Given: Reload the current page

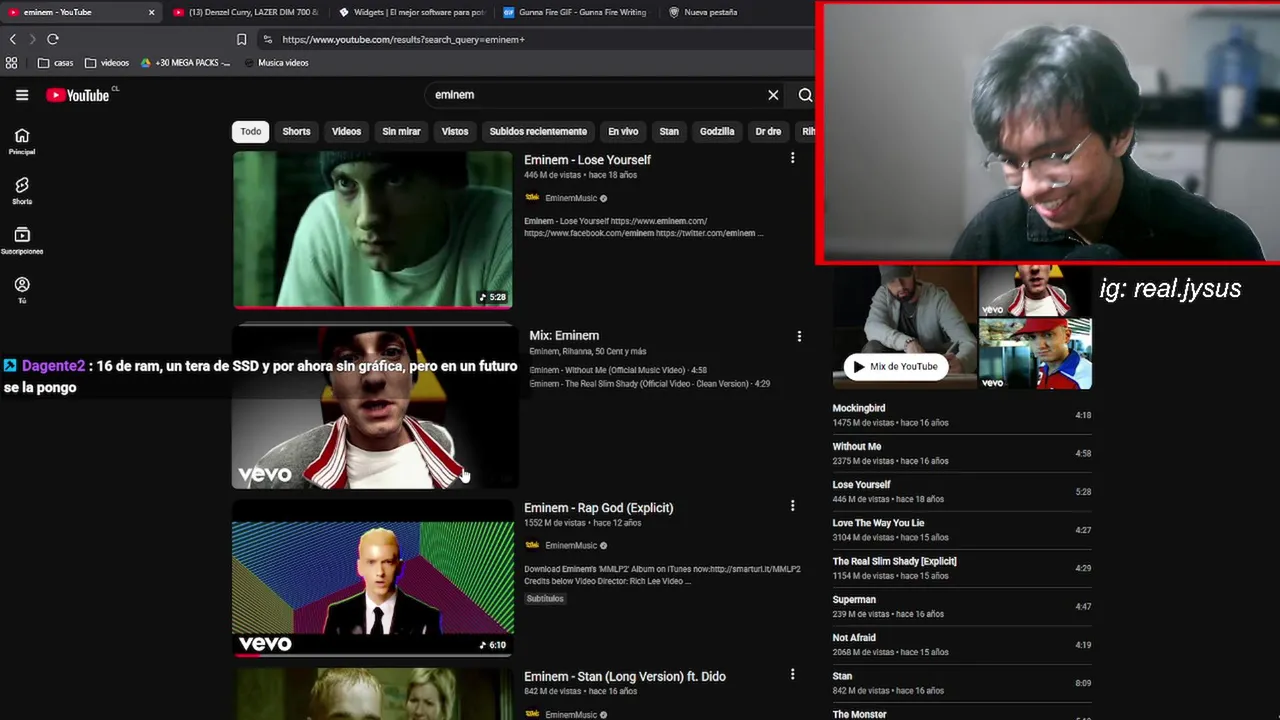Looking at the screenshot, I should click(53, 39).
